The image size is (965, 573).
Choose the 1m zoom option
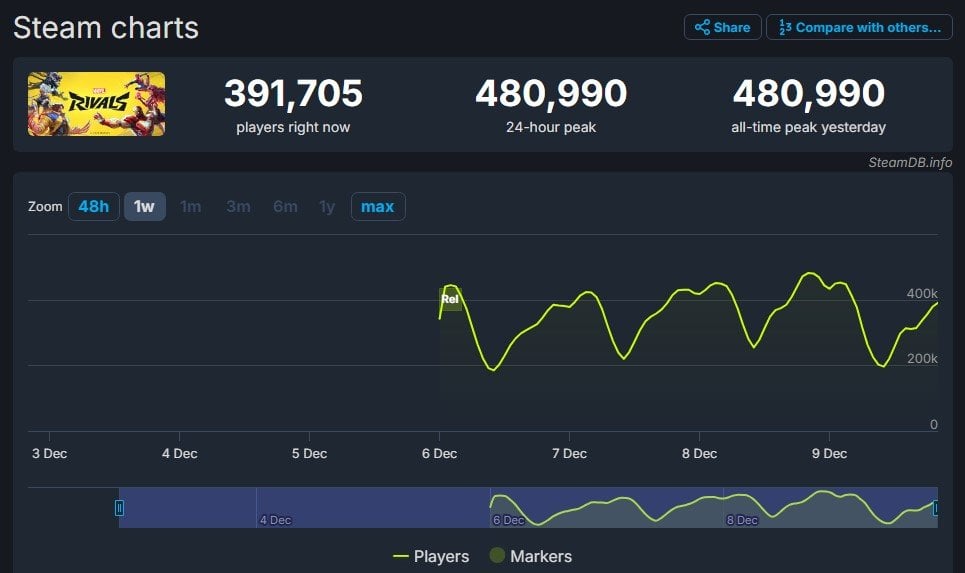click(191, 206)
